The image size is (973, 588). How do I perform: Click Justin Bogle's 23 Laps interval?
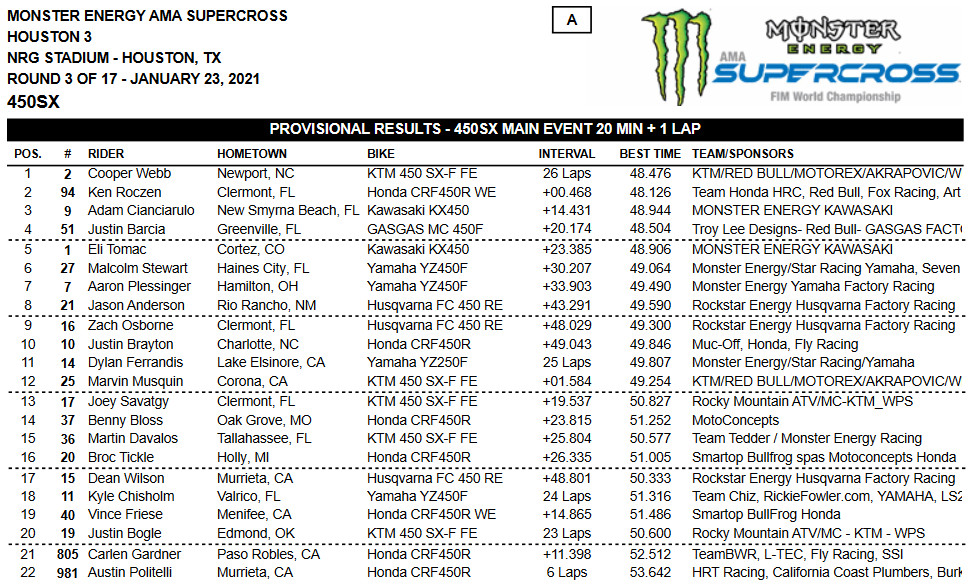567,533
